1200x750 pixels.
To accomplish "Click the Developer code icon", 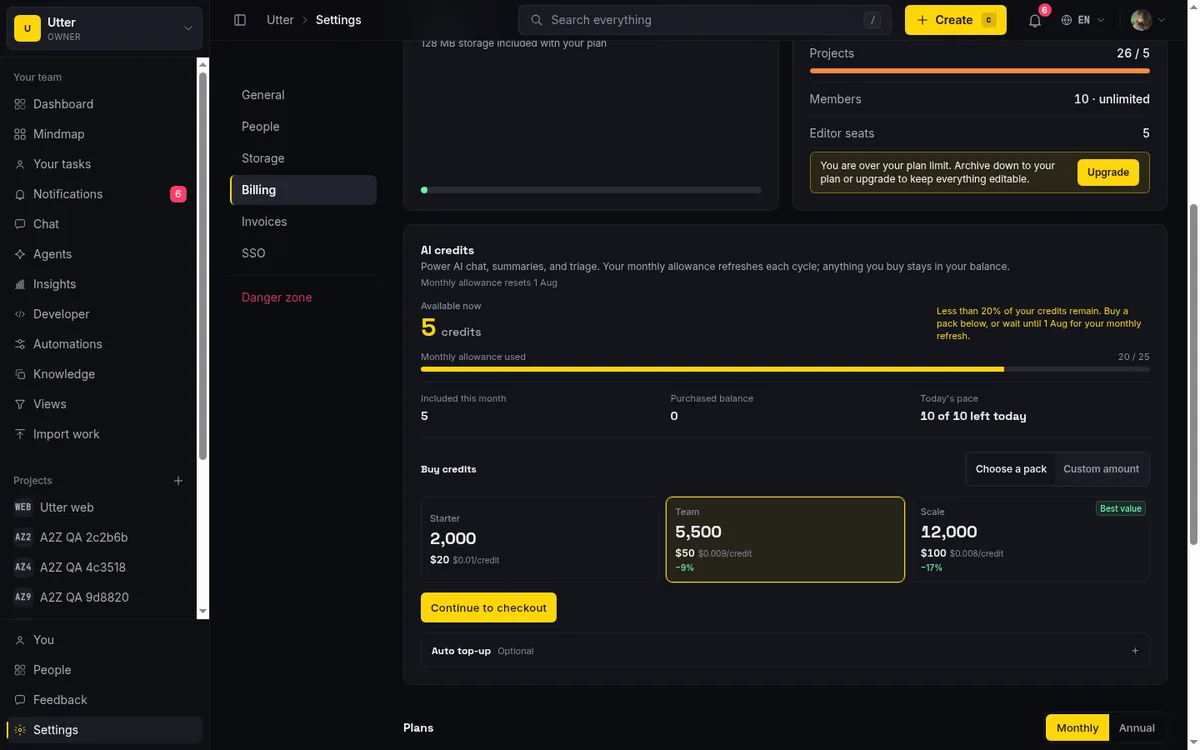I will (20, 314).
